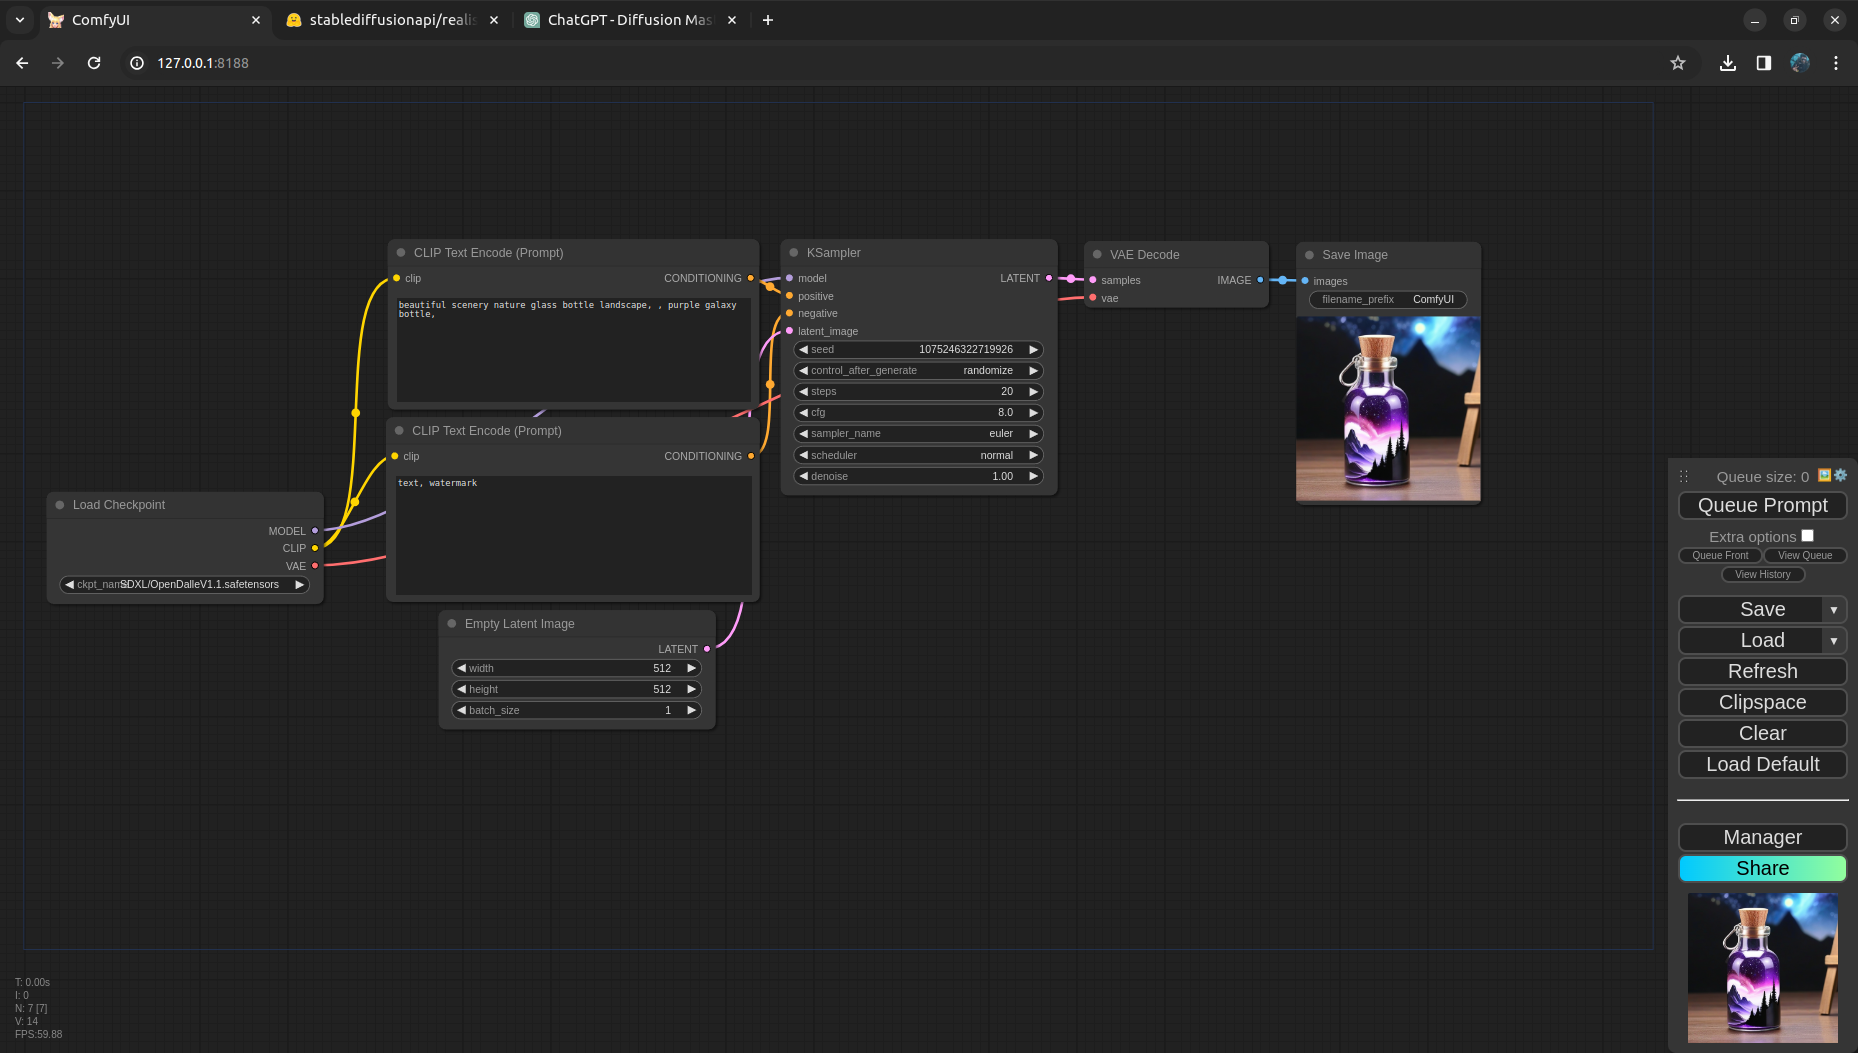Image resolution: width=1858 pixels, height=1053 pixels.
Task: Expand the Save button dropdown arrow
Action: pos(1833,610)
